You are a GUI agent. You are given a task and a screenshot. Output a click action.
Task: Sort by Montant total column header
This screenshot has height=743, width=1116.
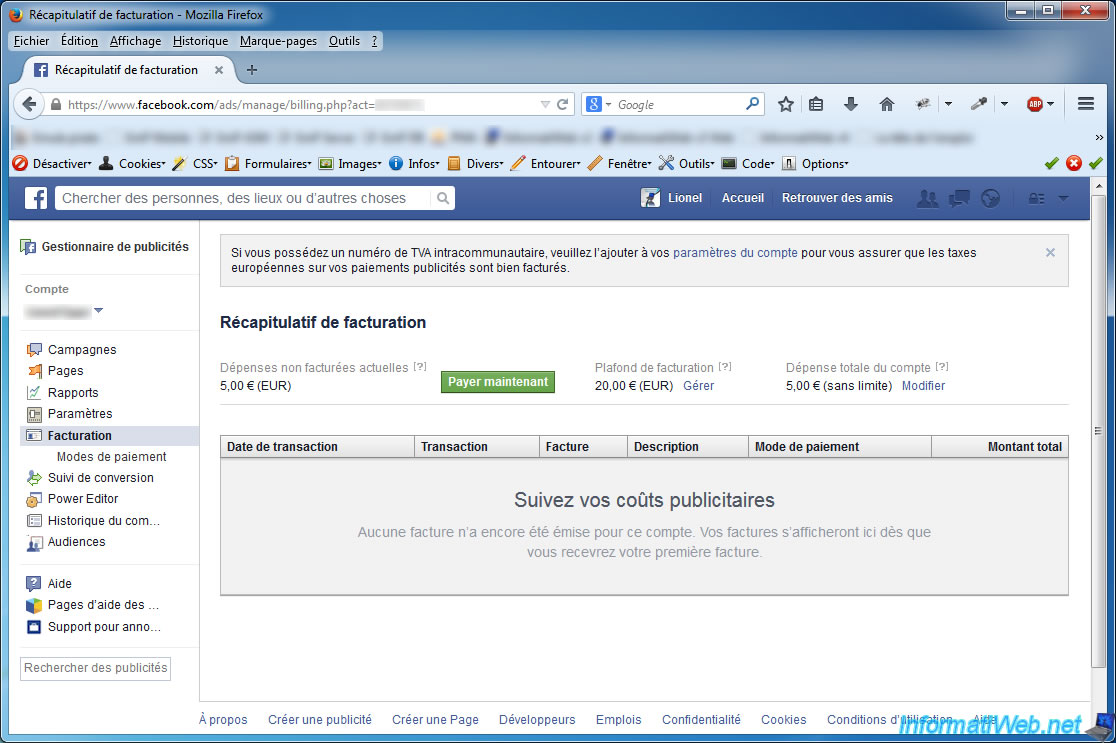pyautogui.click(x=1000, y=447)
